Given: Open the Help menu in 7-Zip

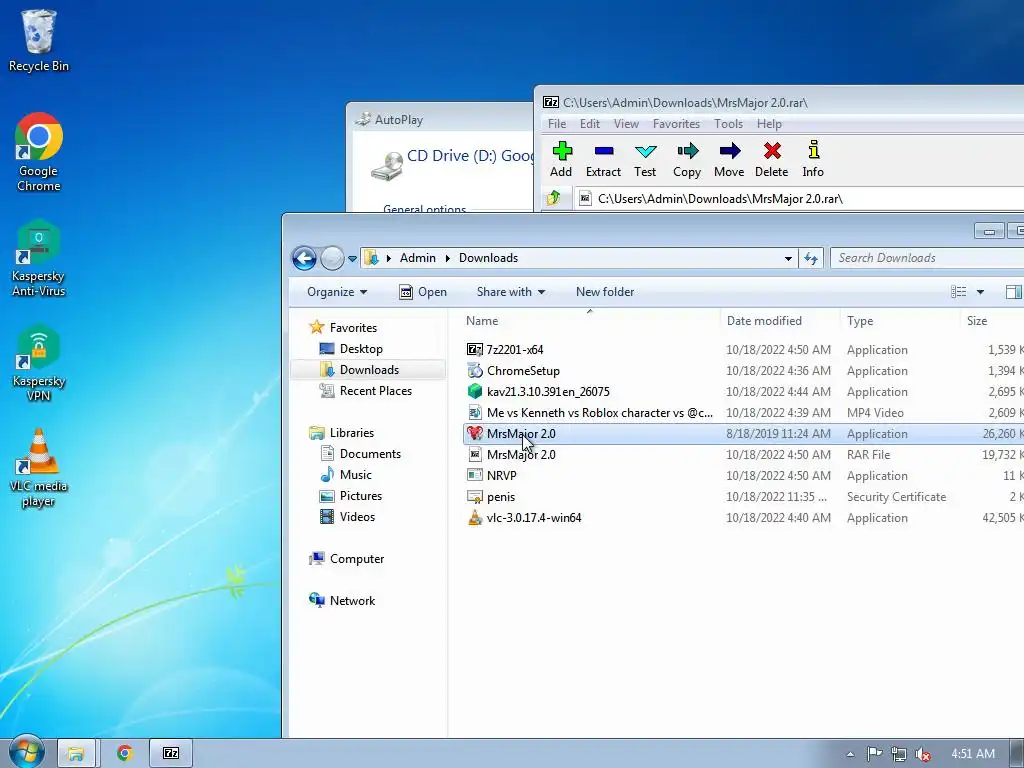Looking at the screenshot, I should [x=769, y=123].
